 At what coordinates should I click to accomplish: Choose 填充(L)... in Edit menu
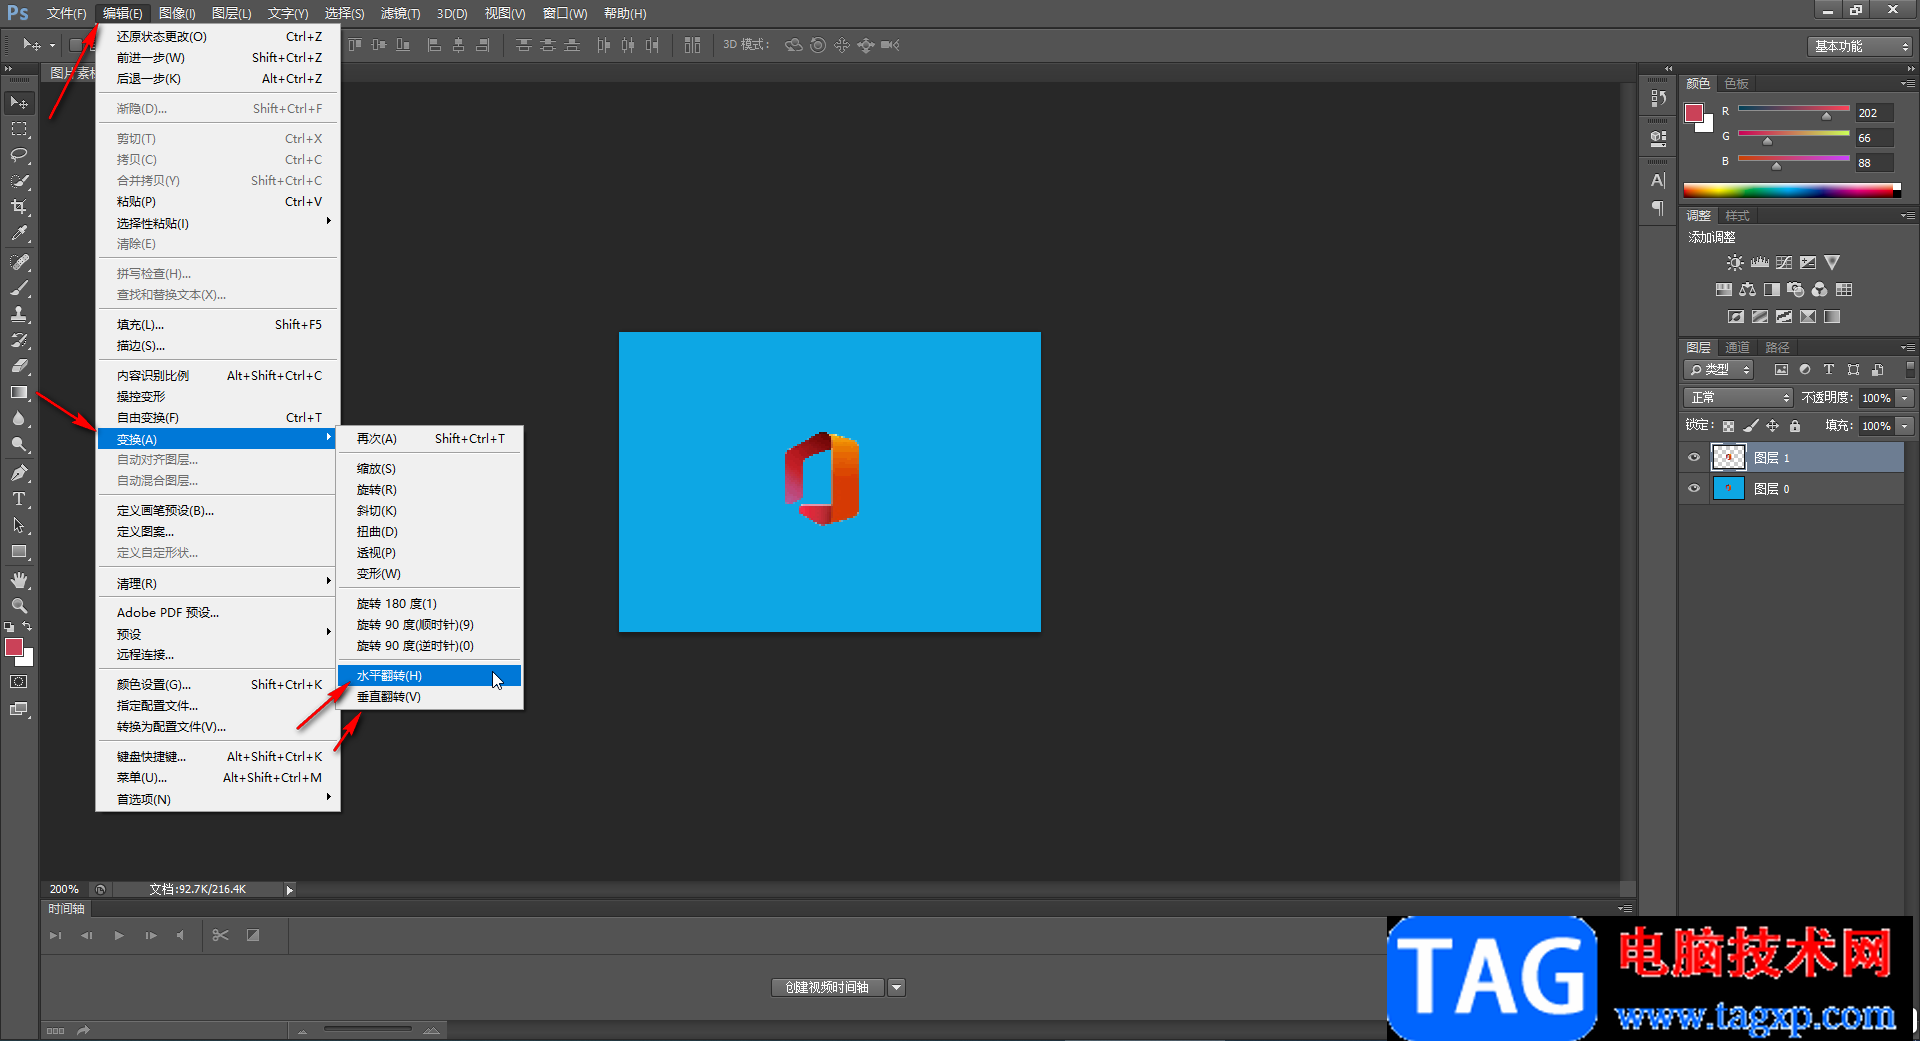(217, 325)
